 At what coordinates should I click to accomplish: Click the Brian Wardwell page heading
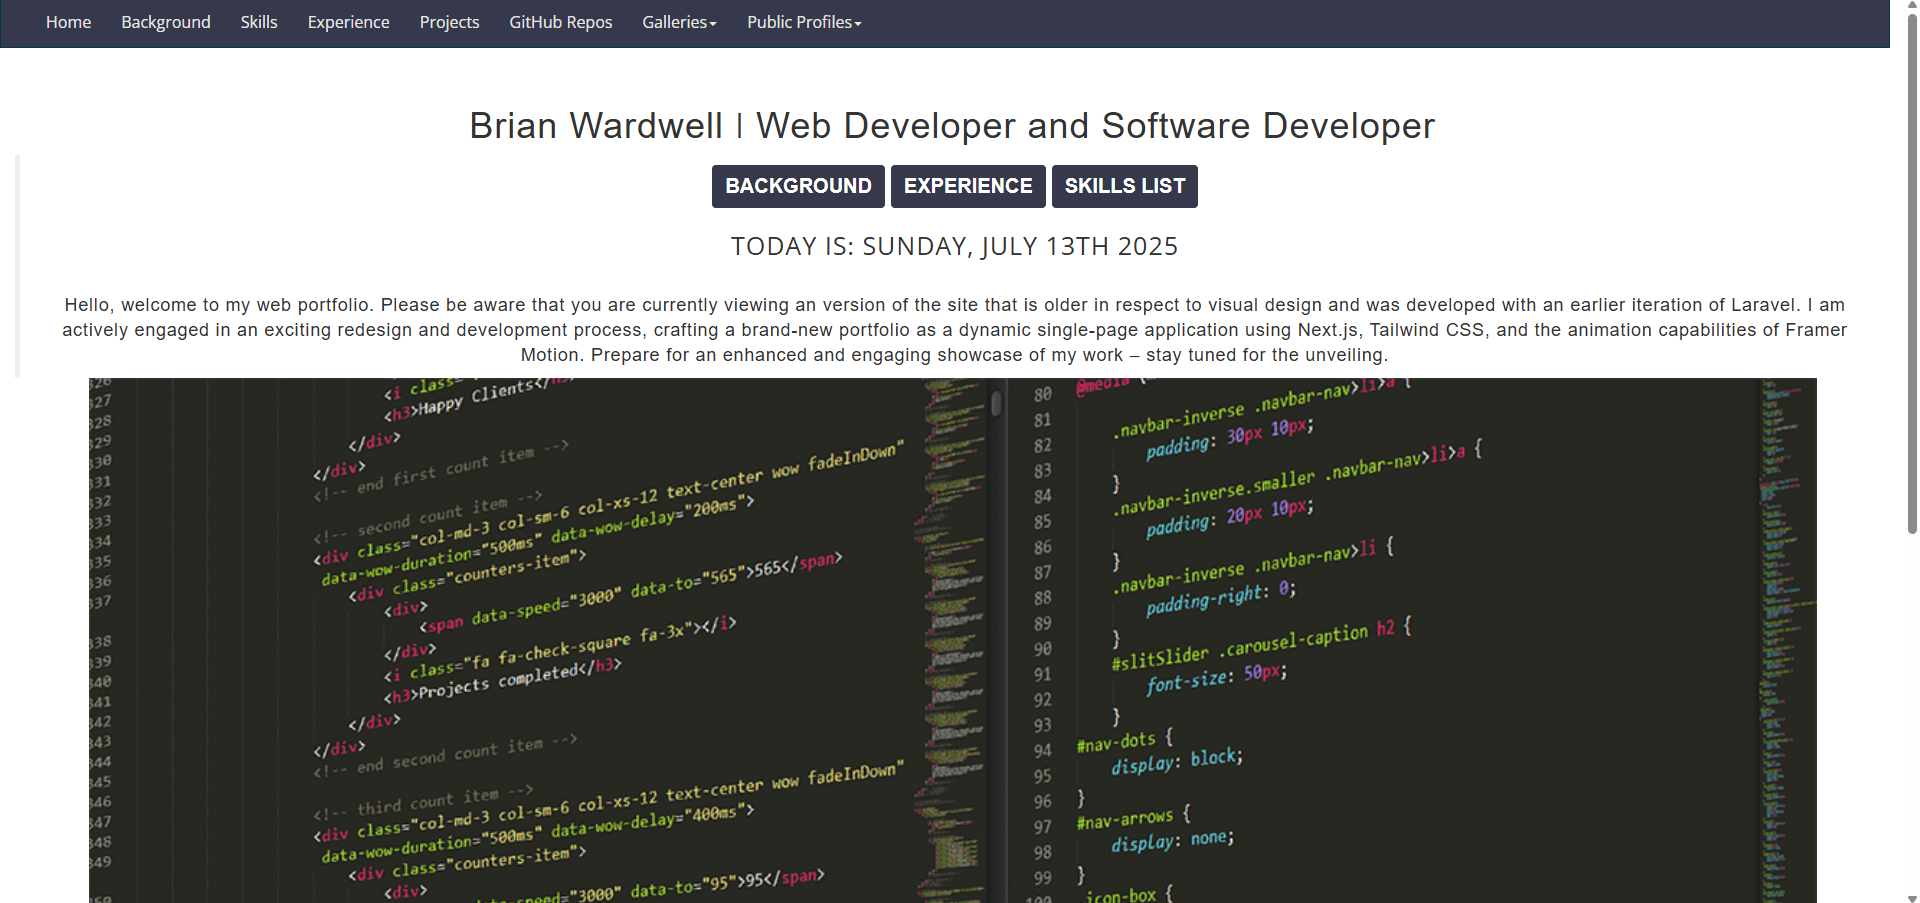click(952, 126)
